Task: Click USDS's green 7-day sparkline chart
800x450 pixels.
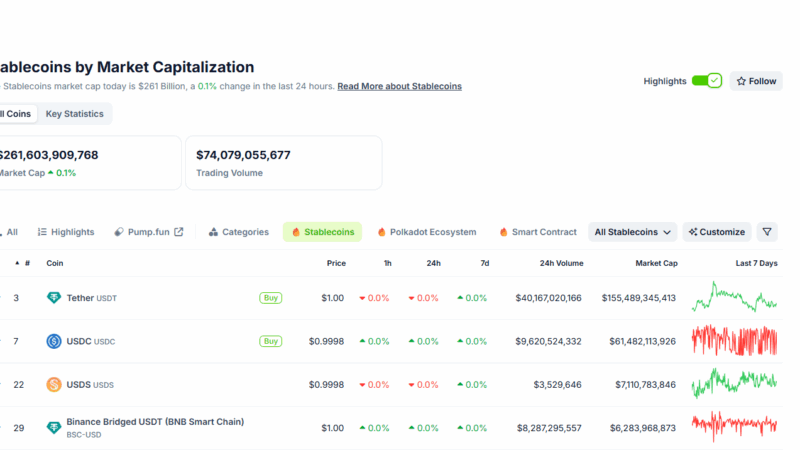Action: [x=734, y=383]
